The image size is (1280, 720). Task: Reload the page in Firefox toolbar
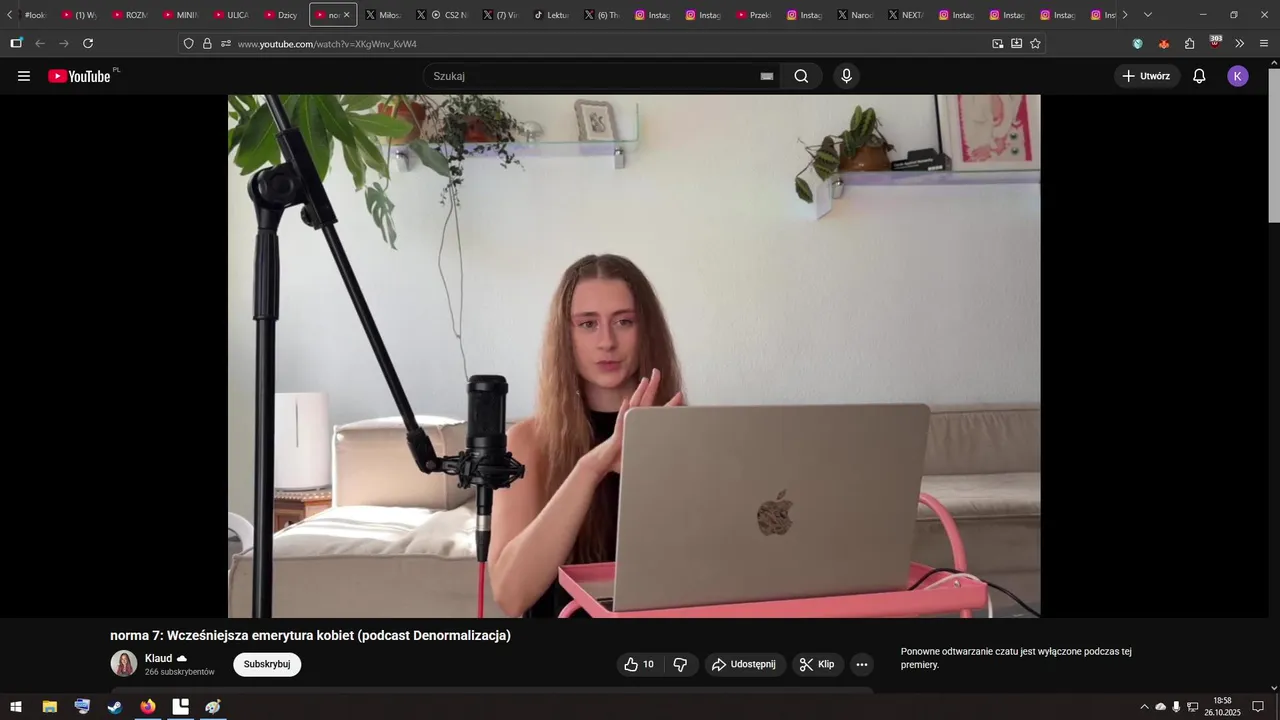coord(88,43)
